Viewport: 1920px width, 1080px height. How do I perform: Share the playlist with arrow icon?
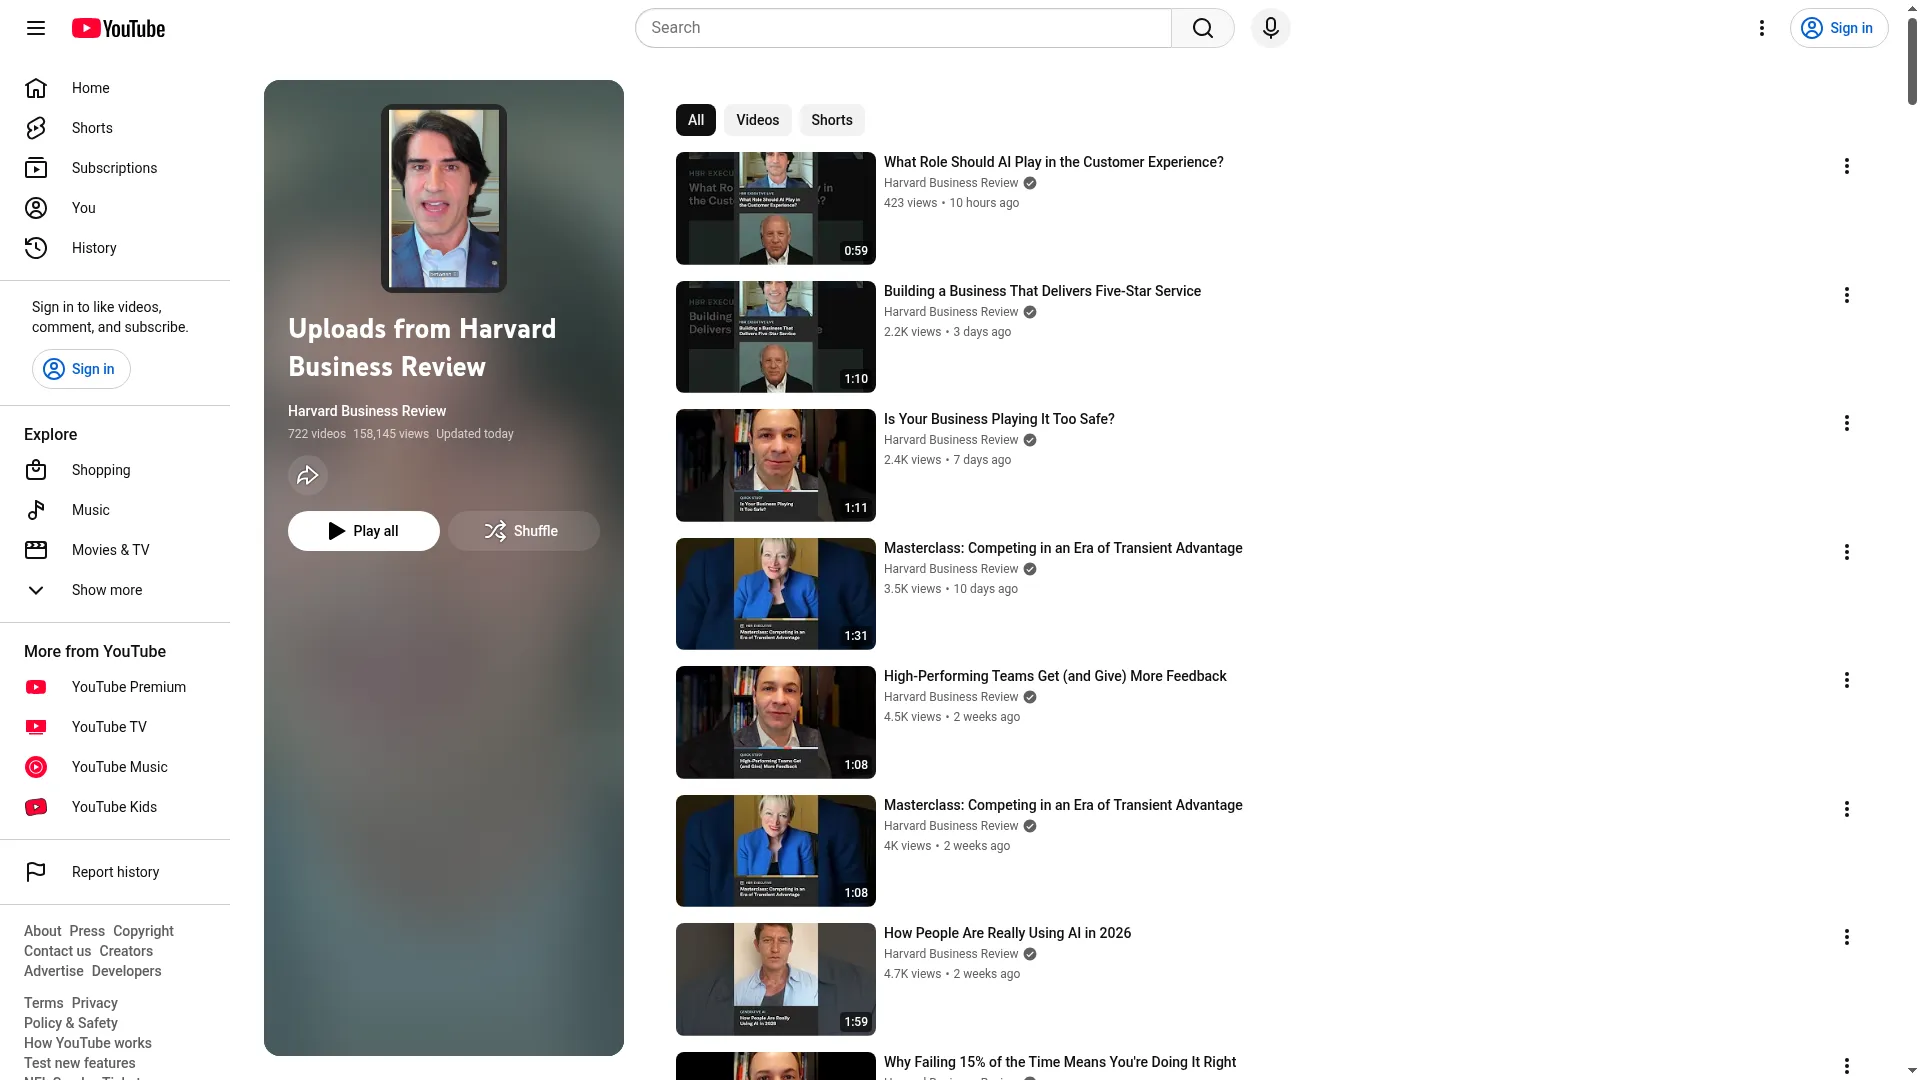[x=308, y=475]
